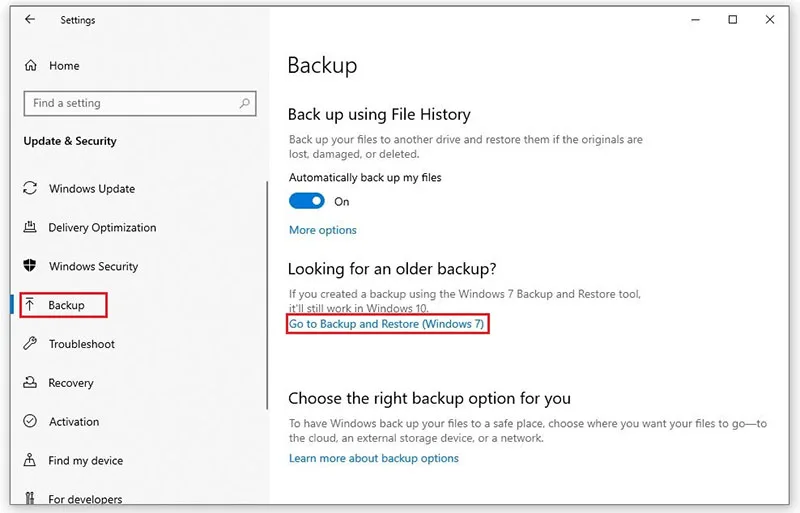
Task: Click the Backup upward arrow icon
Action: pos(30,305)
